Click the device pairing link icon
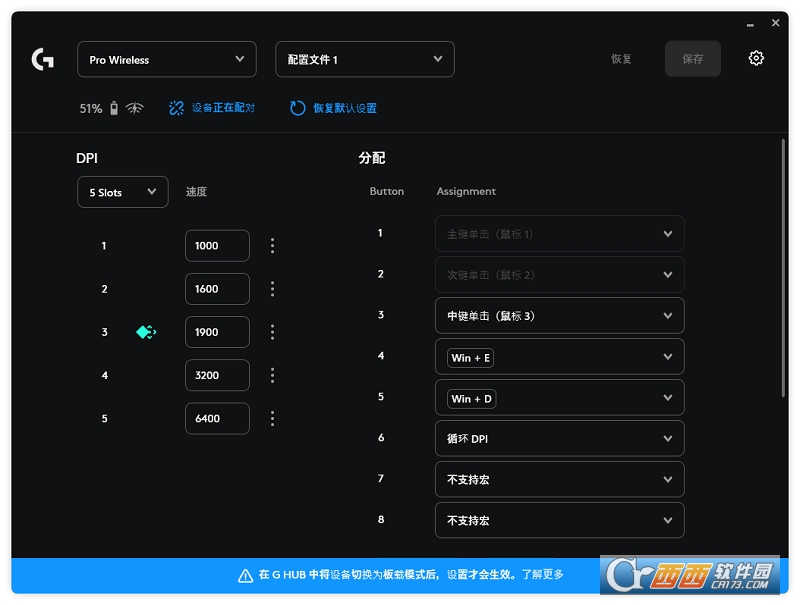The width and height of the screenshot is (800, 605). 177,108
